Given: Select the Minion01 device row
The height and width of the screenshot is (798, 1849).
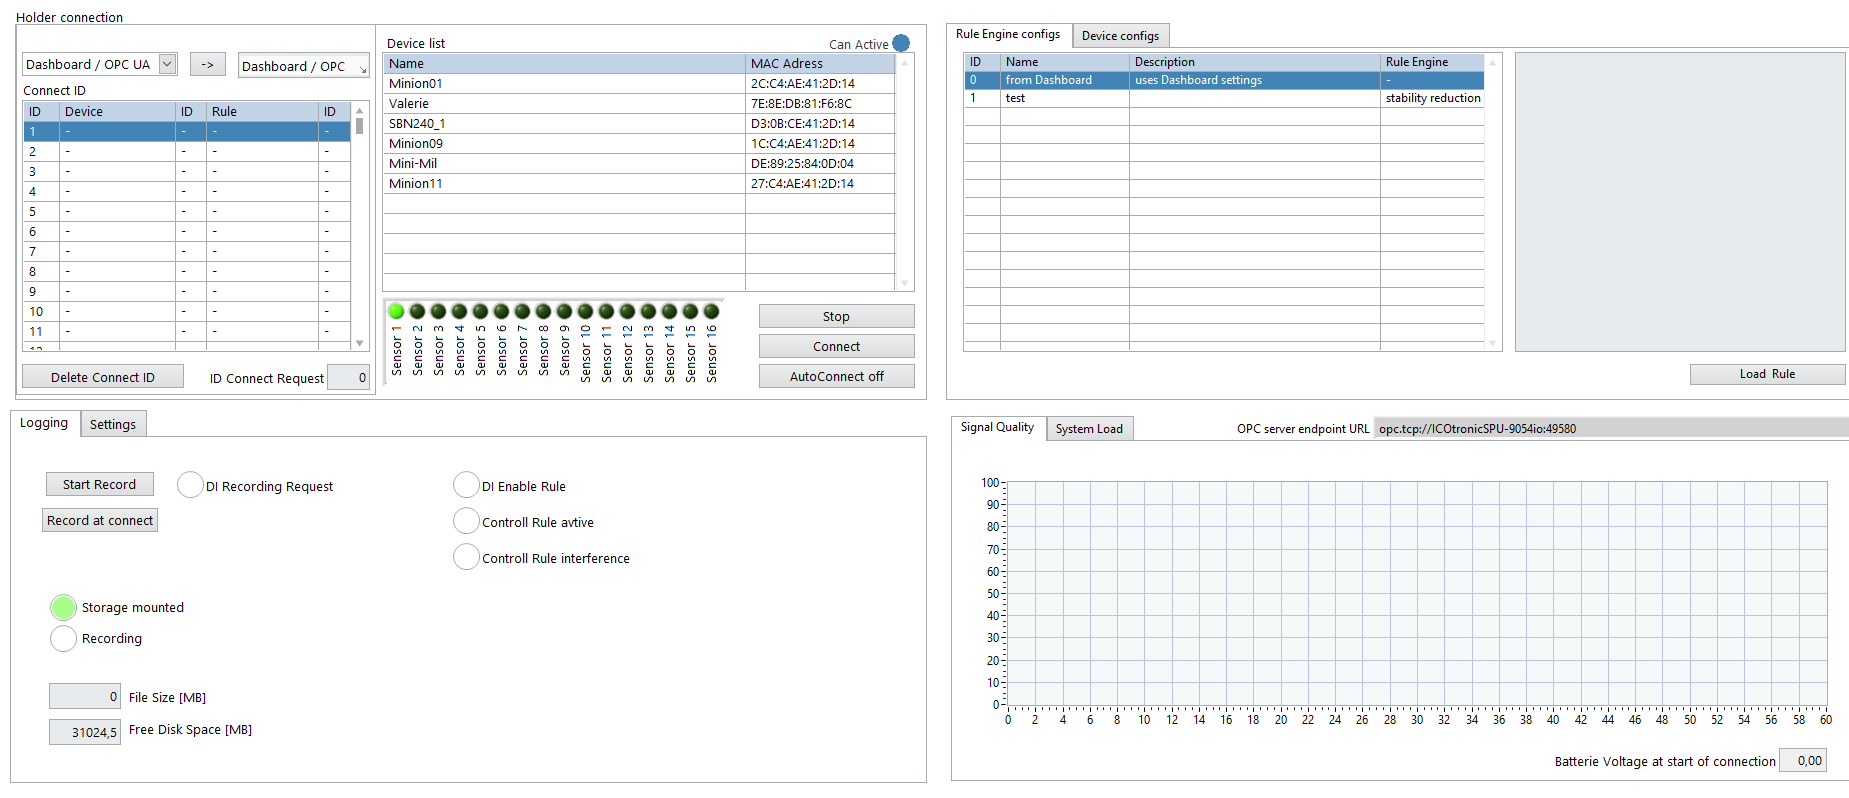Looking at the screenshot, I should pyautogui.click(x=639, y=83).
